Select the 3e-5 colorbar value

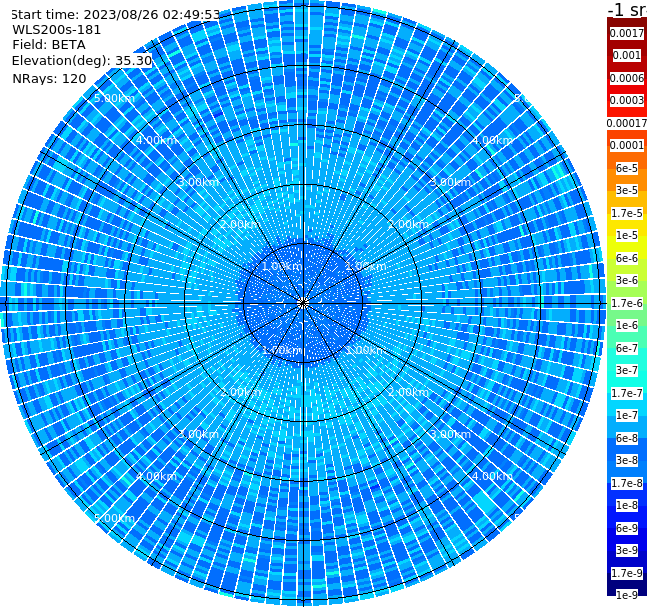[627, 190]
